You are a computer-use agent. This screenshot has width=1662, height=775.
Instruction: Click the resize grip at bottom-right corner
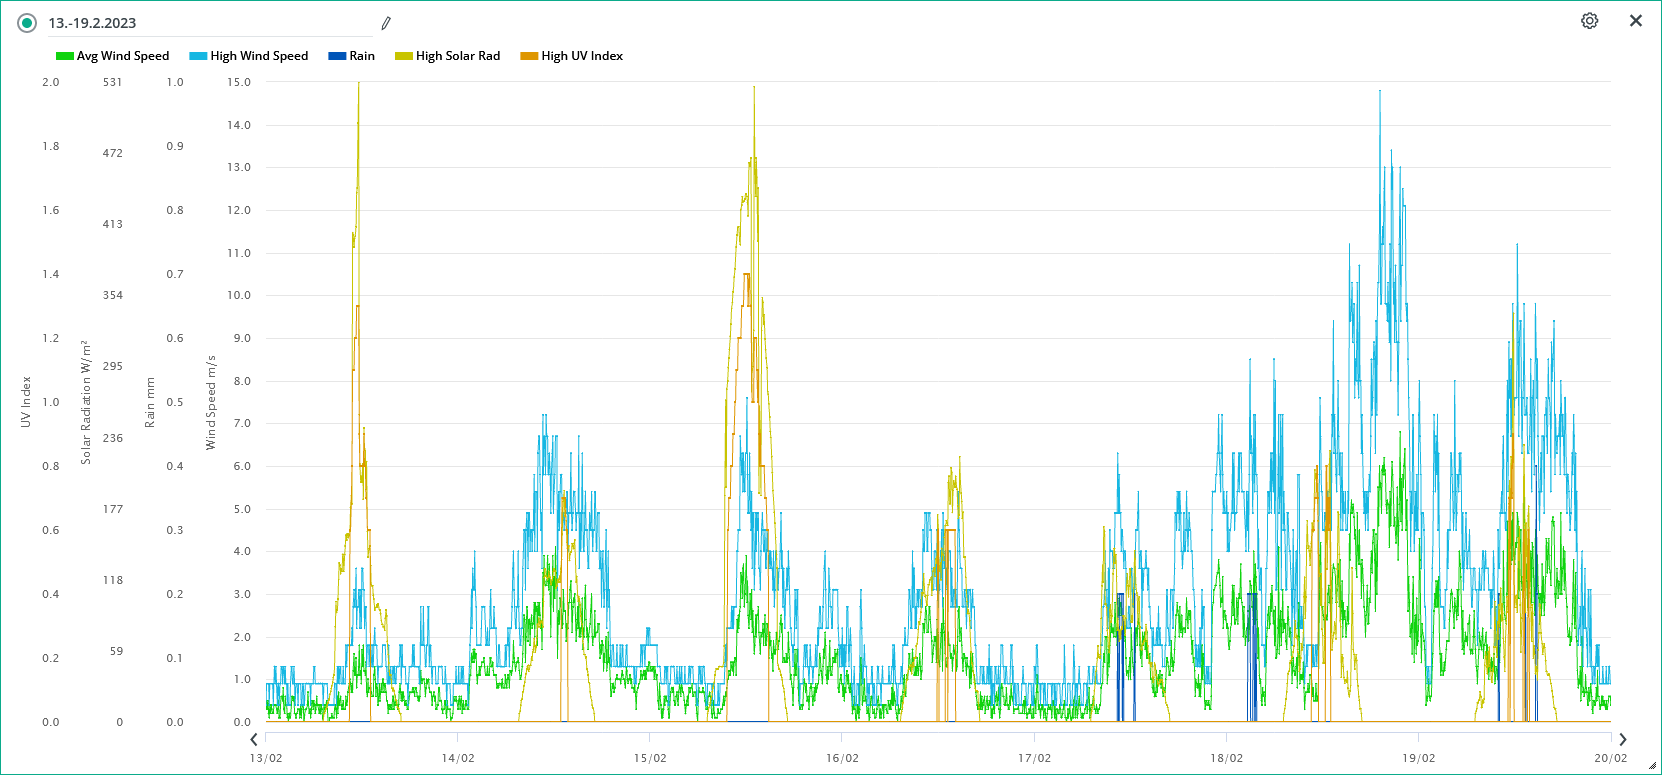pyautogui.click(x=1651, y=765)
